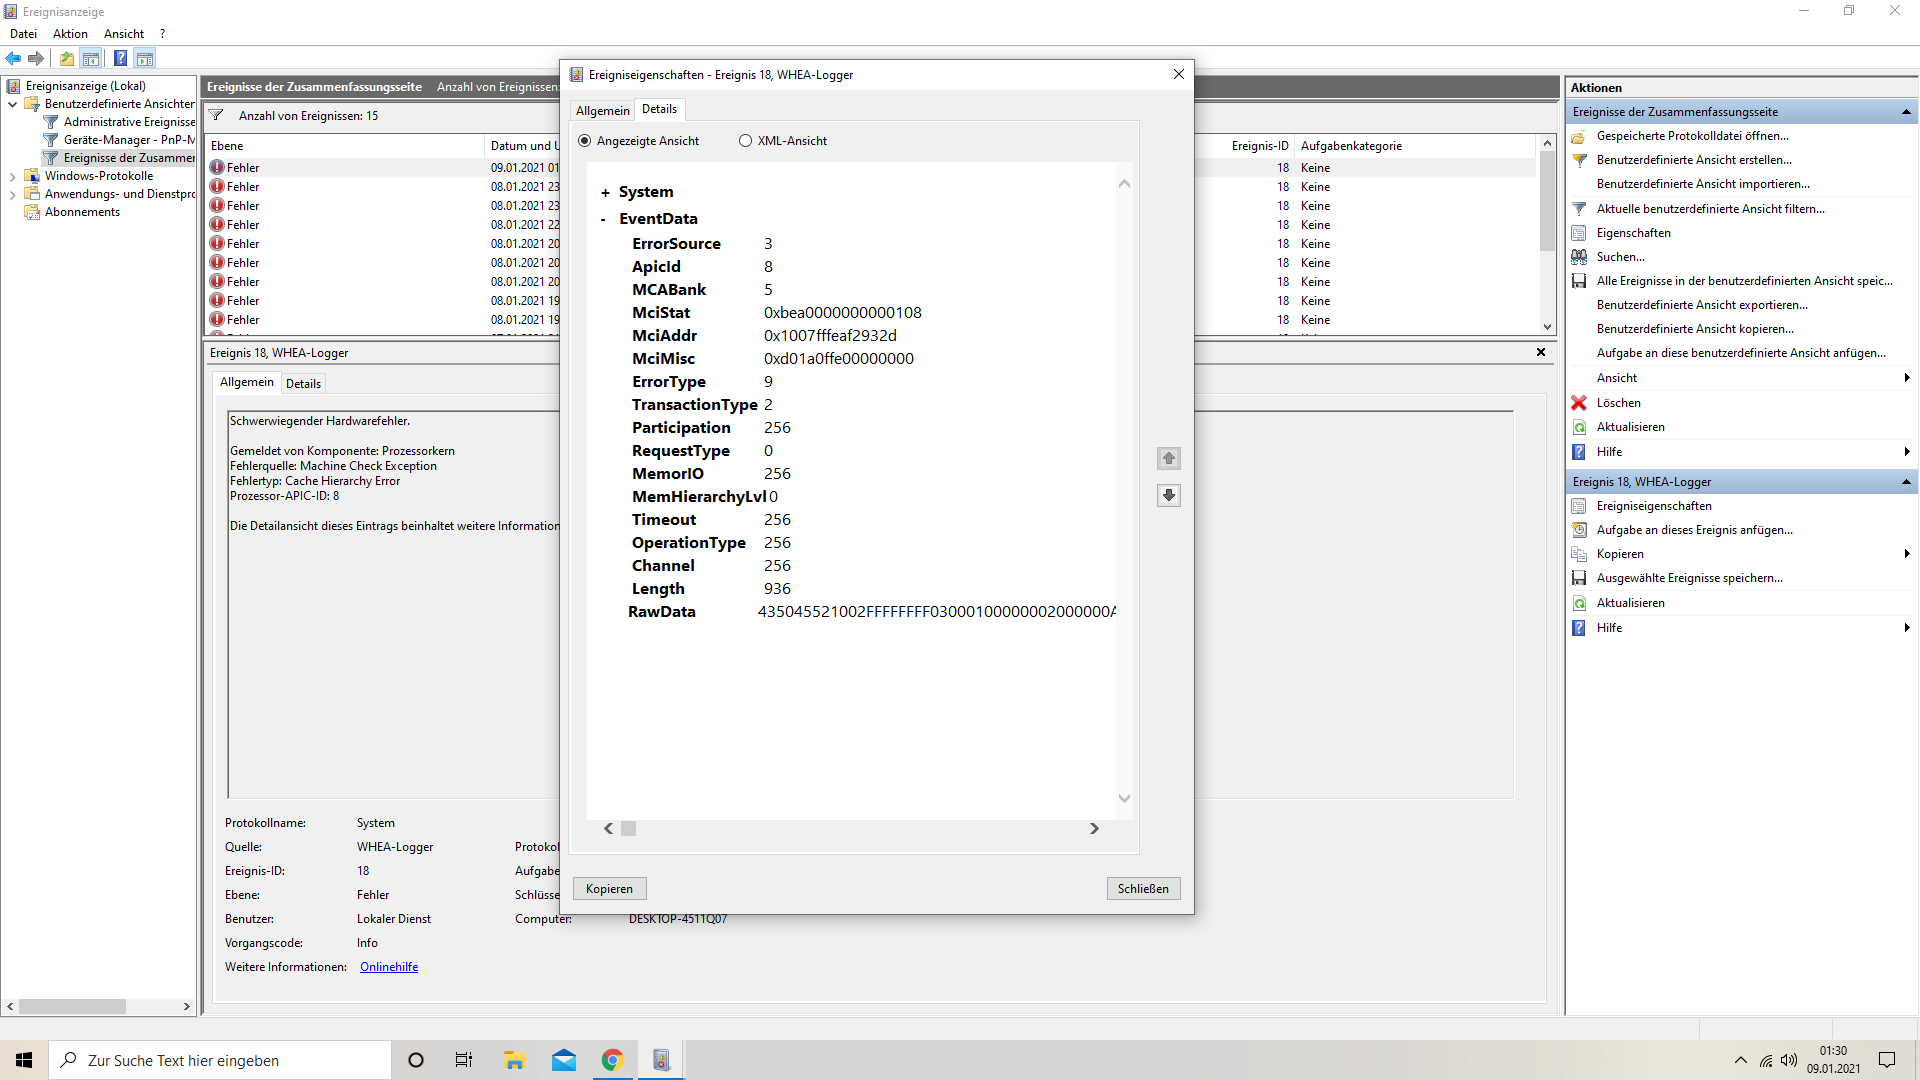Click the Schließen button
Image resolution: width=1920 pixels, height=1080 pixels.
click(x=1142, y=889)
